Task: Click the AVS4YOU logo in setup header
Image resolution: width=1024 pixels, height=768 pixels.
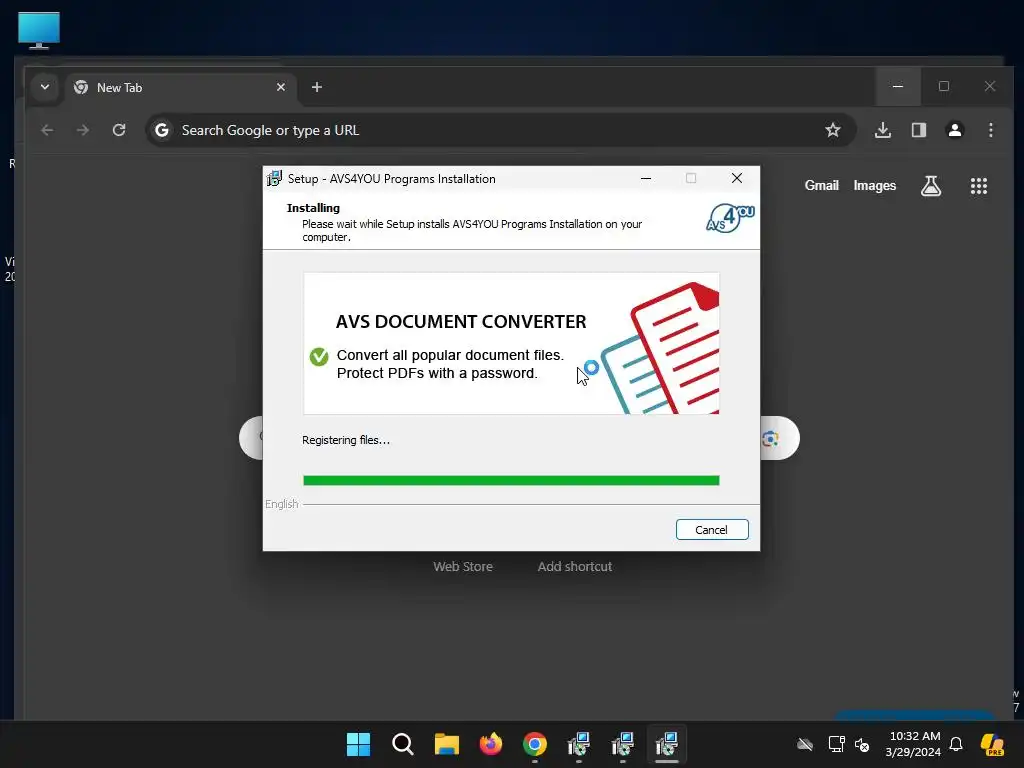Action: tap(730, 218)
